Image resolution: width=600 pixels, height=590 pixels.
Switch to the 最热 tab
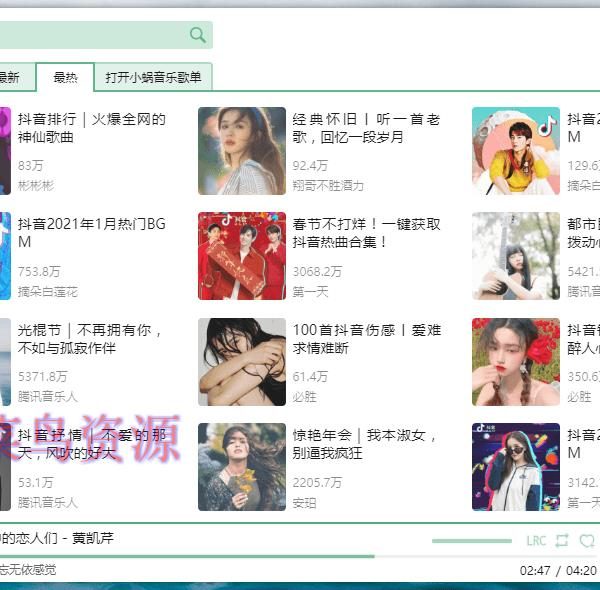point(65,77)
